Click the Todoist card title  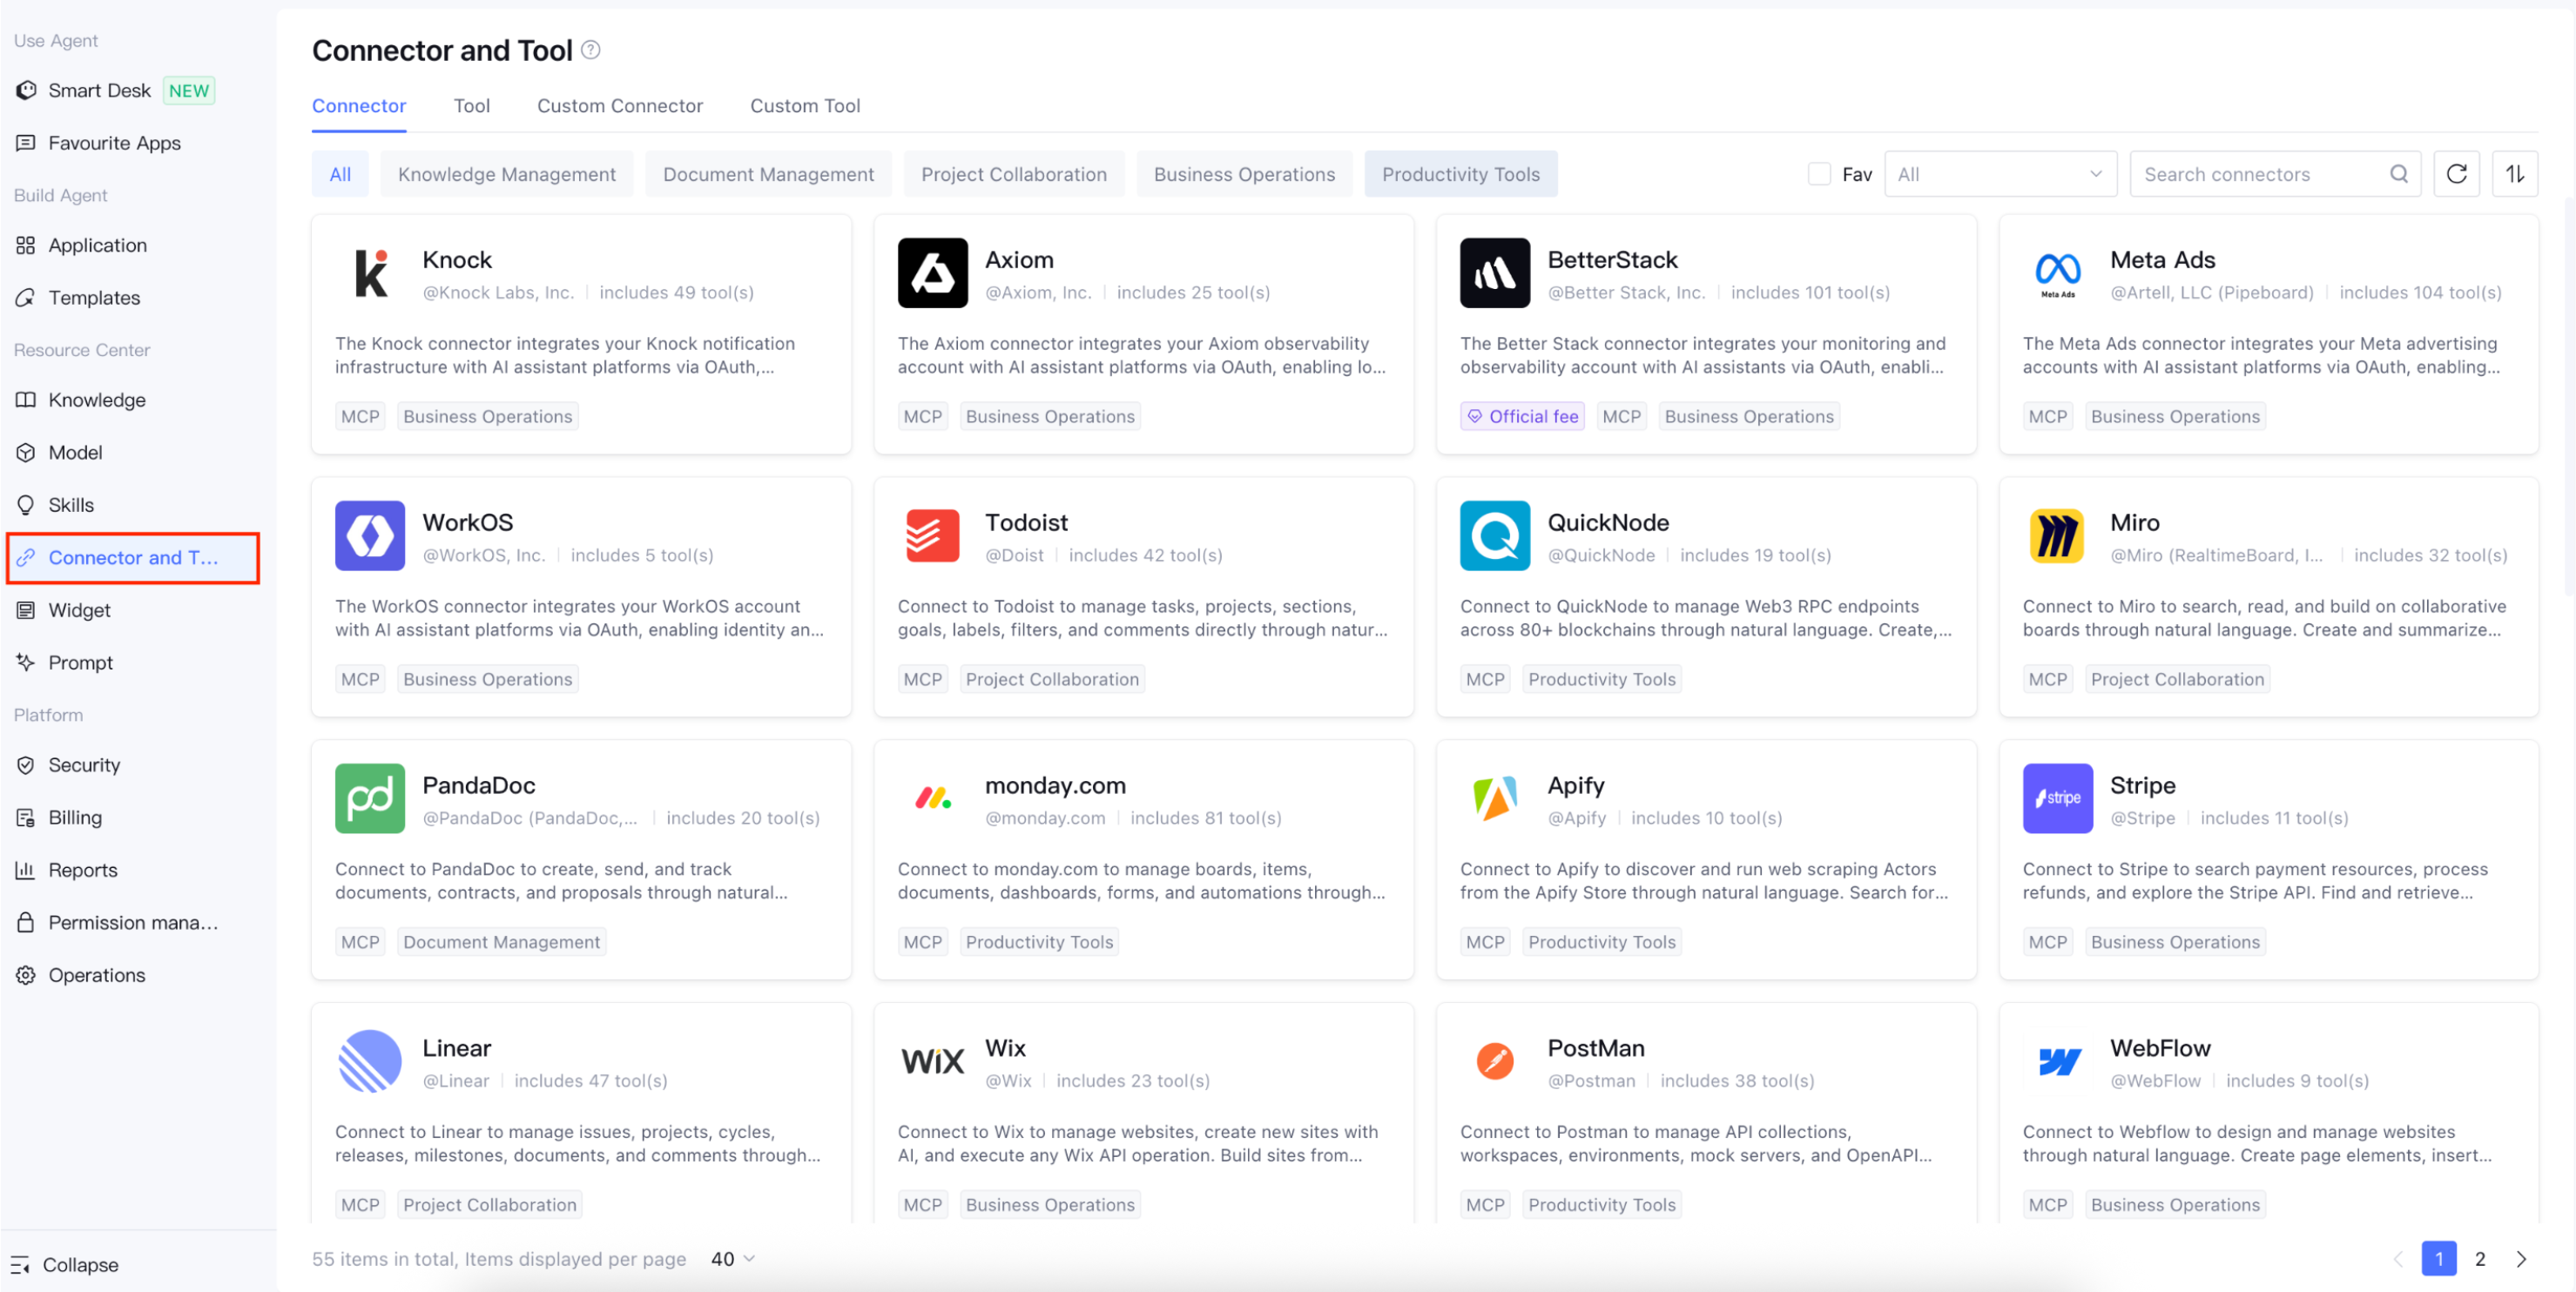[x=1026, y=523]
